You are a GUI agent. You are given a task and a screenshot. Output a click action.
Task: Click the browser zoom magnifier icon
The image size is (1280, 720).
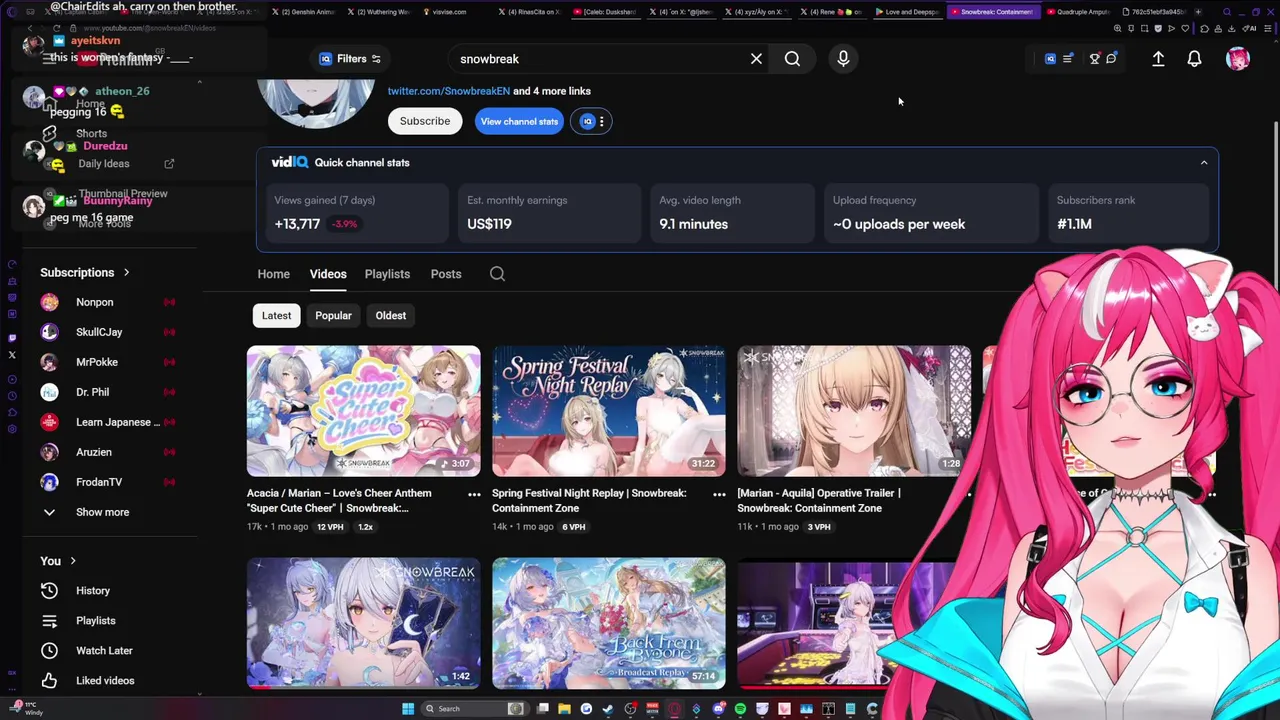(x=1118, y=28)
